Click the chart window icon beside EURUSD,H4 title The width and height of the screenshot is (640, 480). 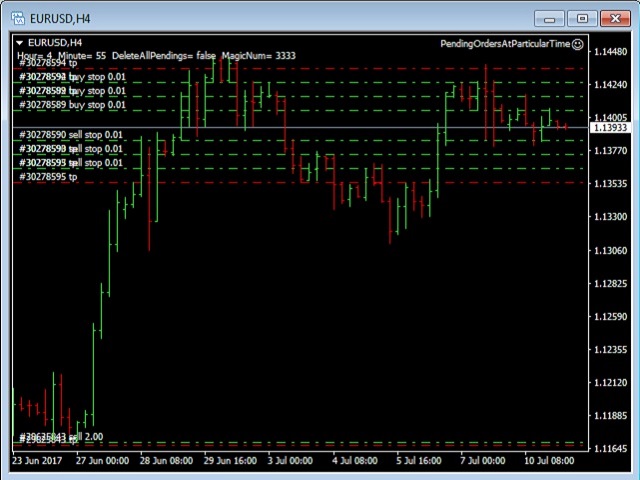[18, 19]
